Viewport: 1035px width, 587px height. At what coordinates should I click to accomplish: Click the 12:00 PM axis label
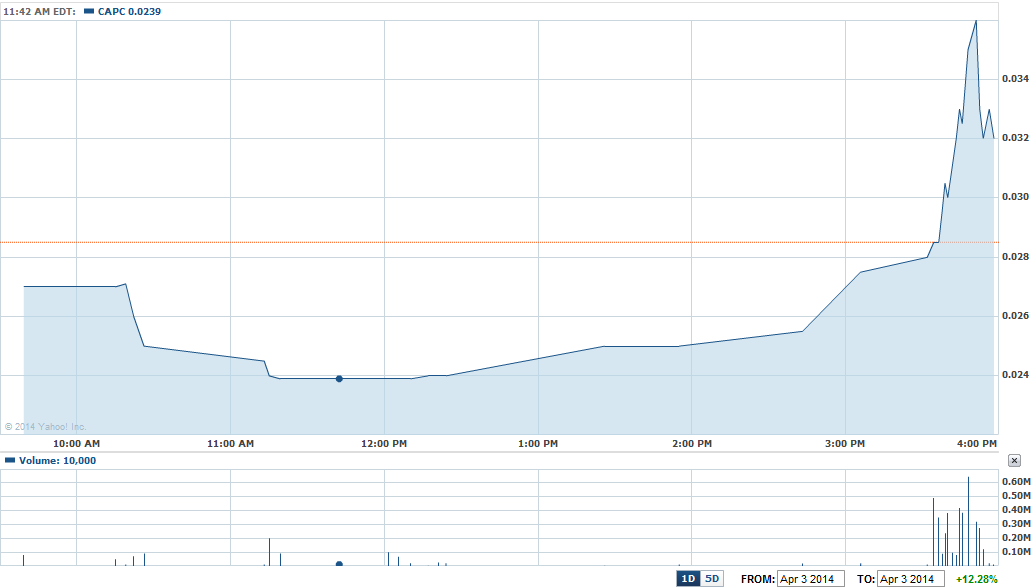(x=384, y=444)
